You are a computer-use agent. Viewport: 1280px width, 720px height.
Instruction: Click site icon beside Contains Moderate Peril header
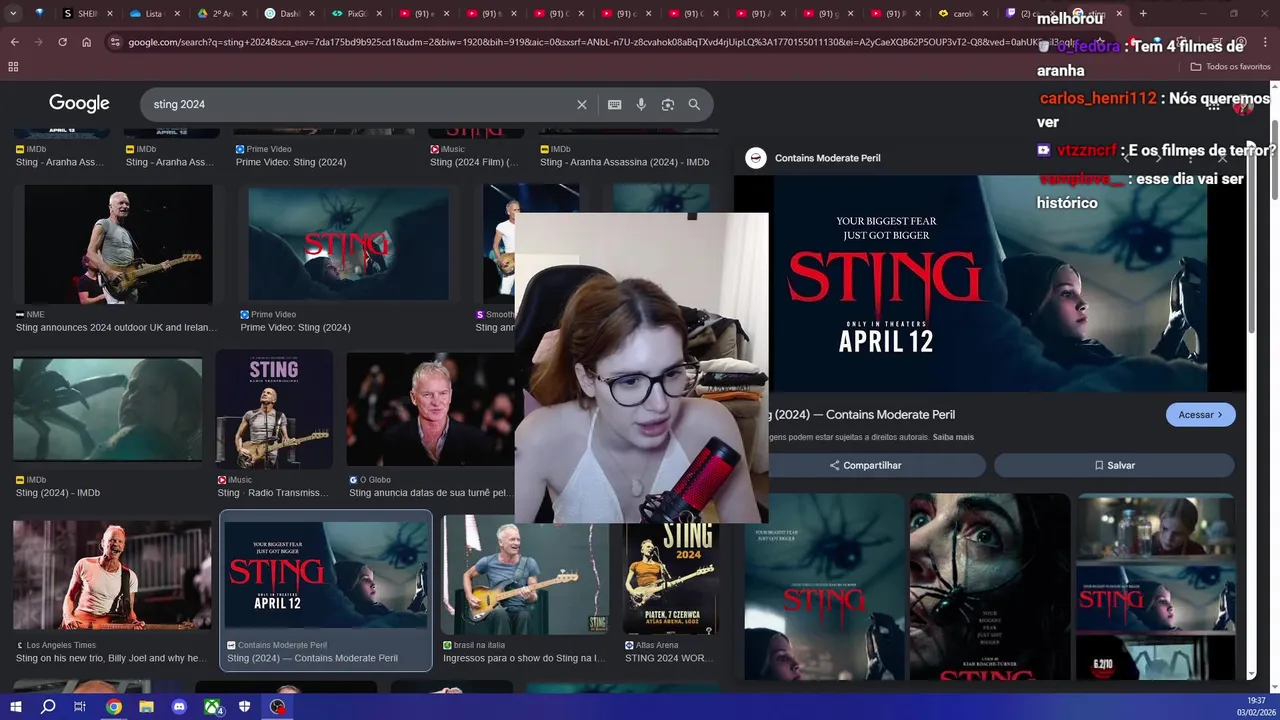pyautogui.click(x=756, y=158)
